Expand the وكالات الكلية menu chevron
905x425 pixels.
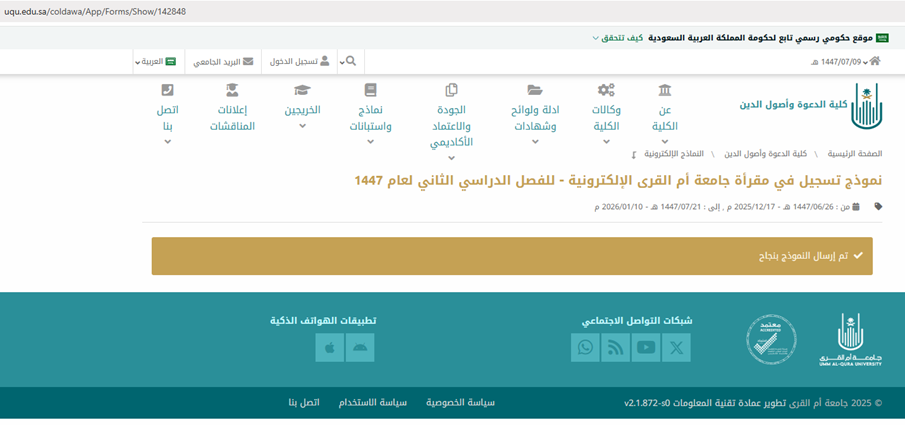[x=606, y=141]
